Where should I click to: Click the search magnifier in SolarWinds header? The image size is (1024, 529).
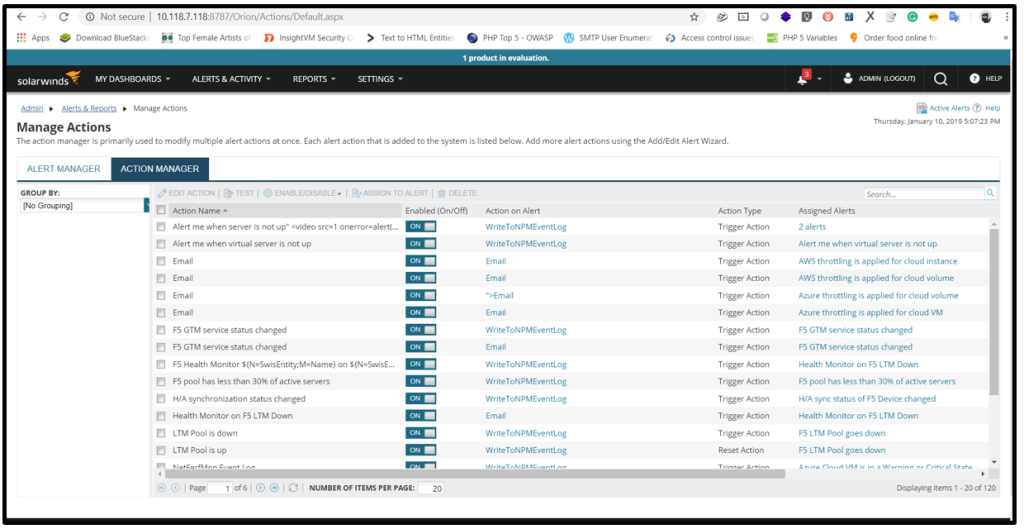tap(940, 79)
